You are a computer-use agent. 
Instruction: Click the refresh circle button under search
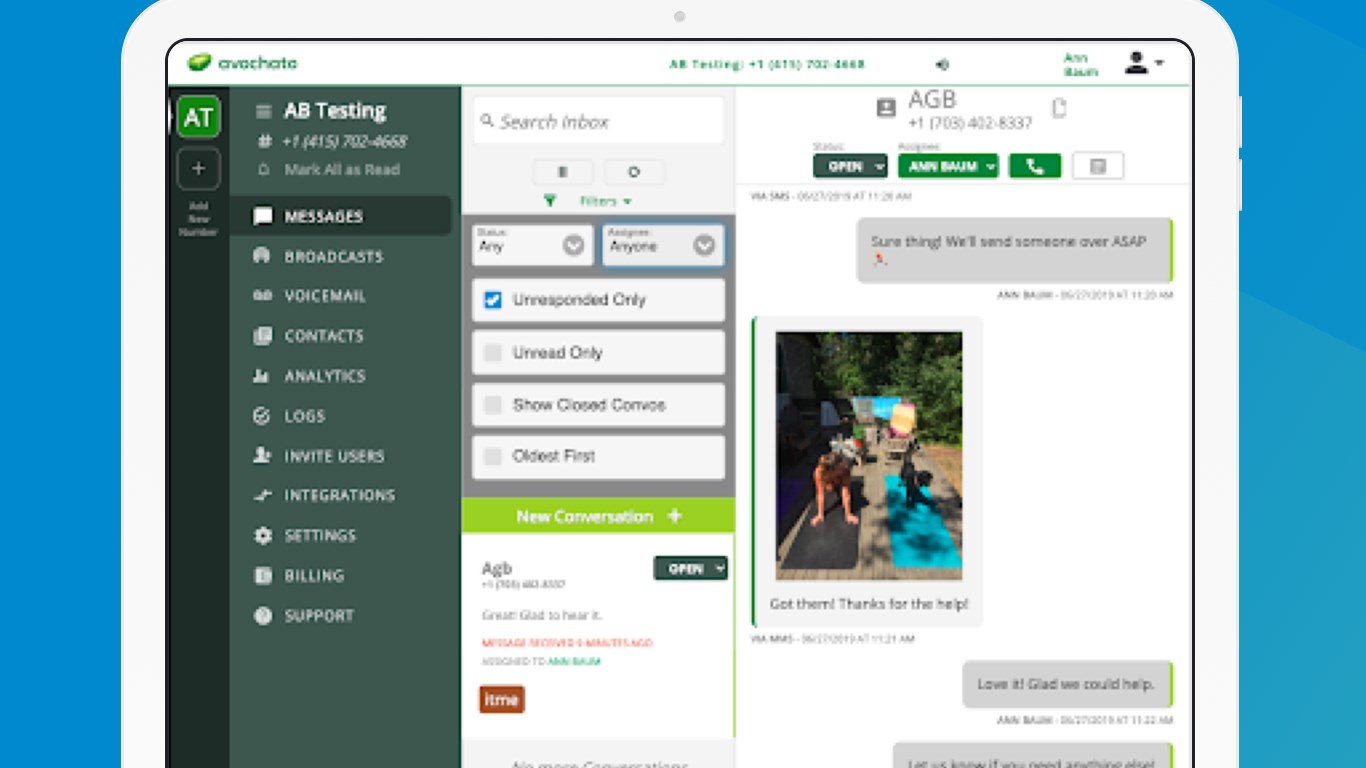(634, 172)
